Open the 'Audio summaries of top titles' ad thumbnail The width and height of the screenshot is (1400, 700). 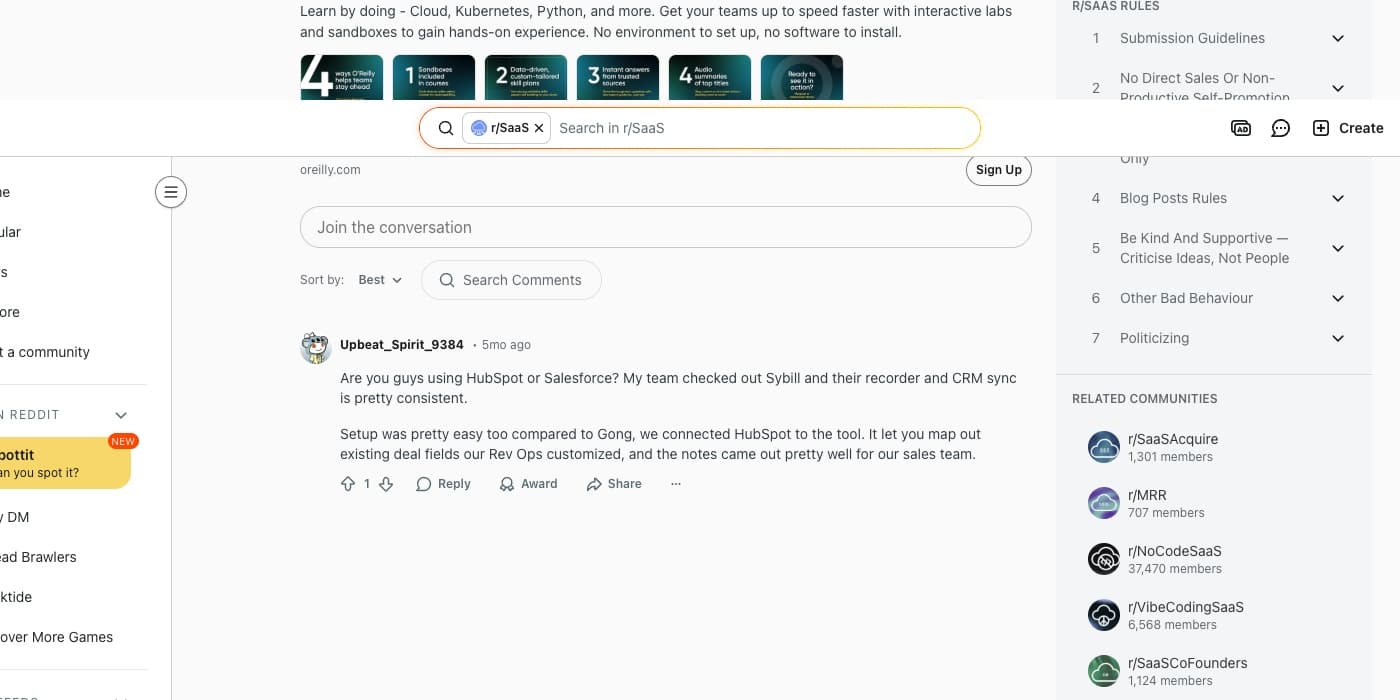point(709,77)
